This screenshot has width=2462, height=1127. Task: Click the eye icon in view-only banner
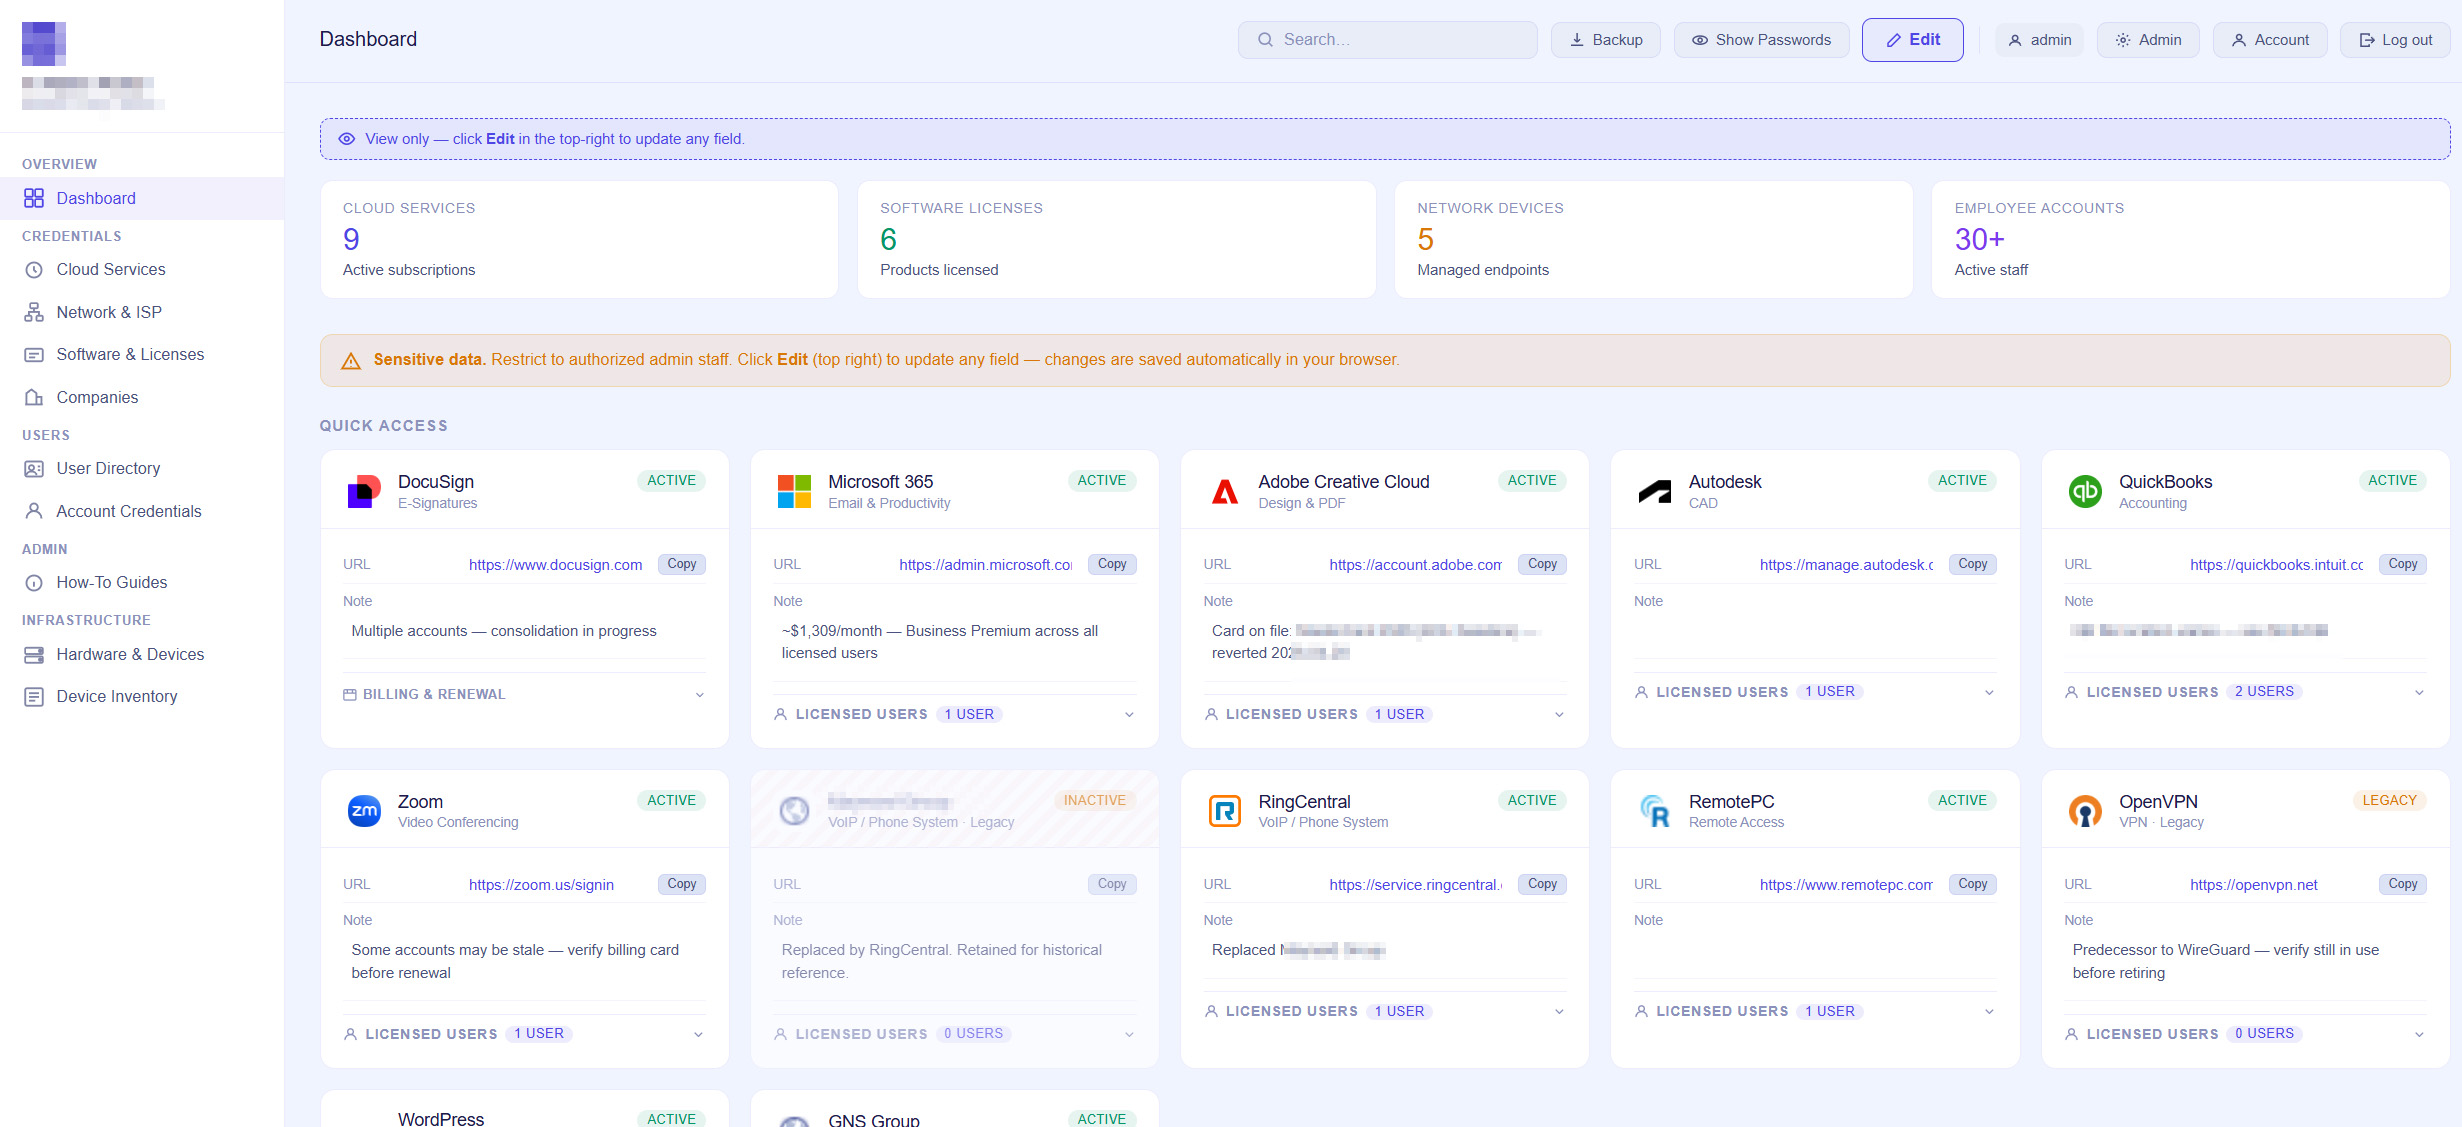coord(346,139)
